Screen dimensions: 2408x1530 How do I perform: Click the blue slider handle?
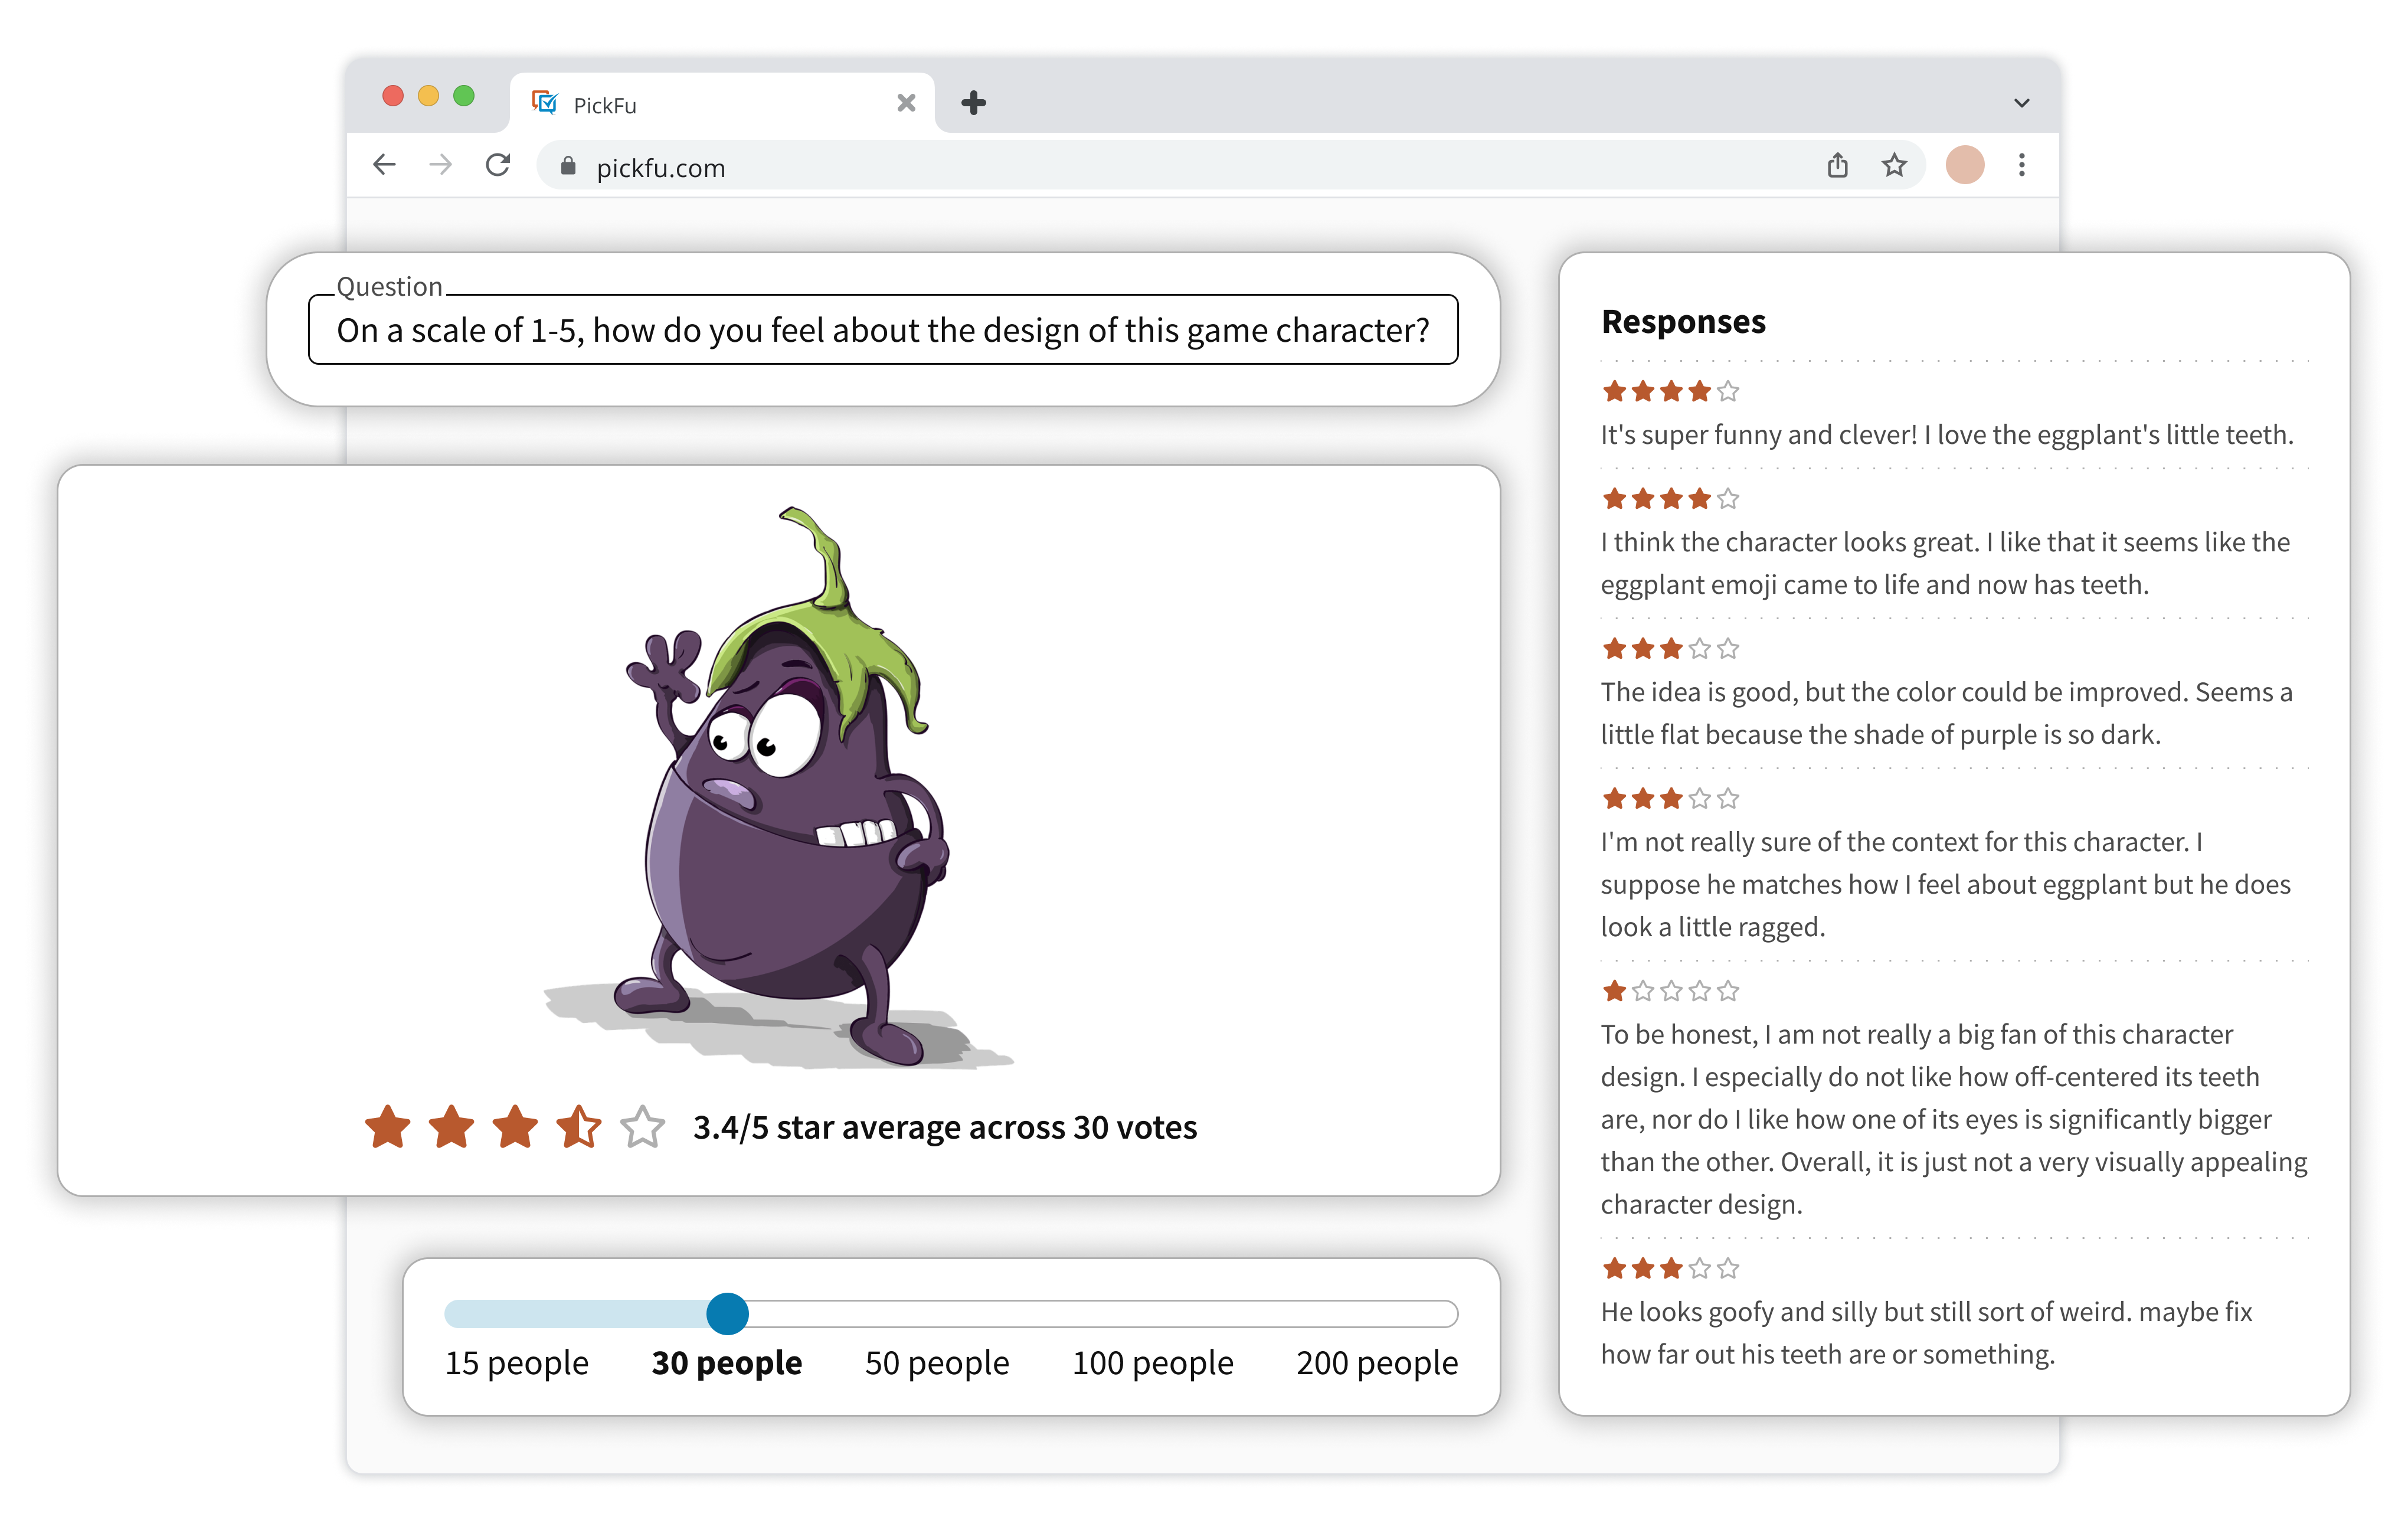727,1313
